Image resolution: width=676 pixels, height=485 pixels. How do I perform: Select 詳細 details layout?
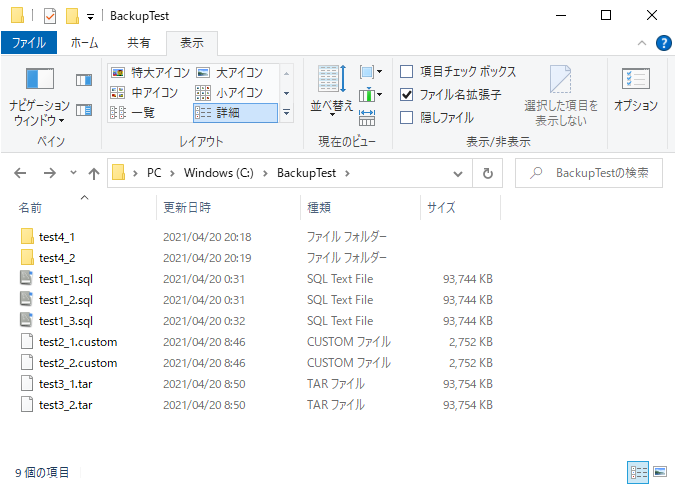tap(235, 113)
